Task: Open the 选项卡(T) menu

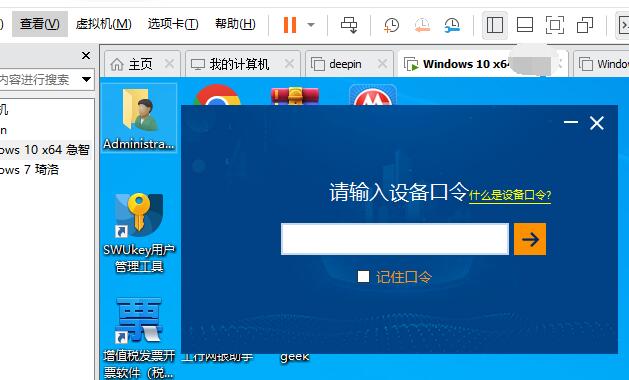Action: pyautogui.click(x=173, y=24)
